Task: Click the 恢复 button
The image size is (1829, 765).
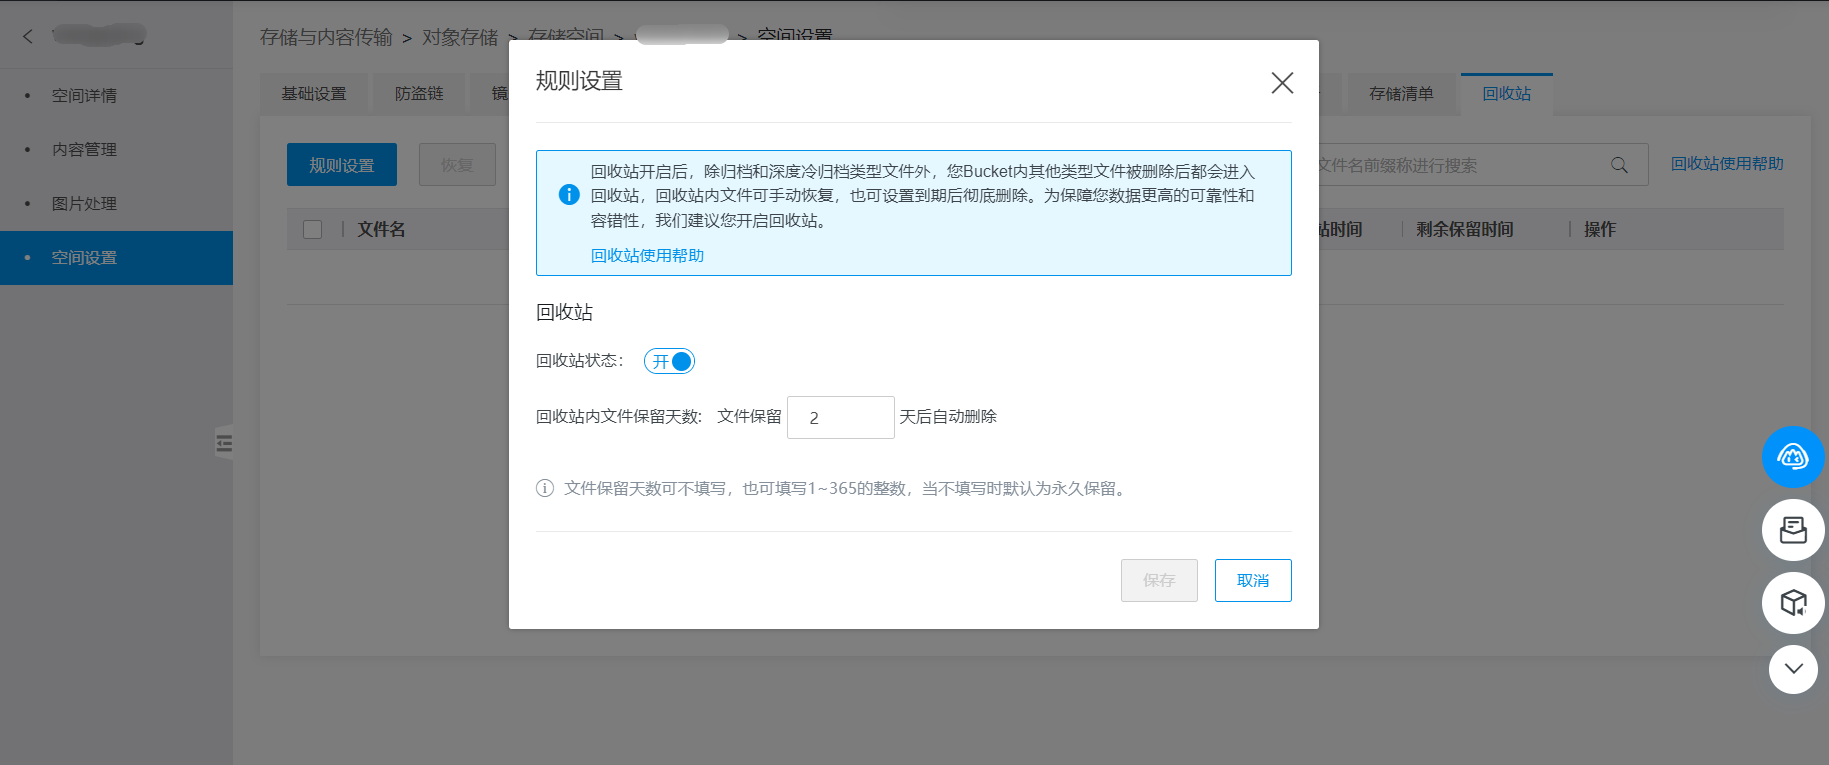Action: tap(457, 165)
